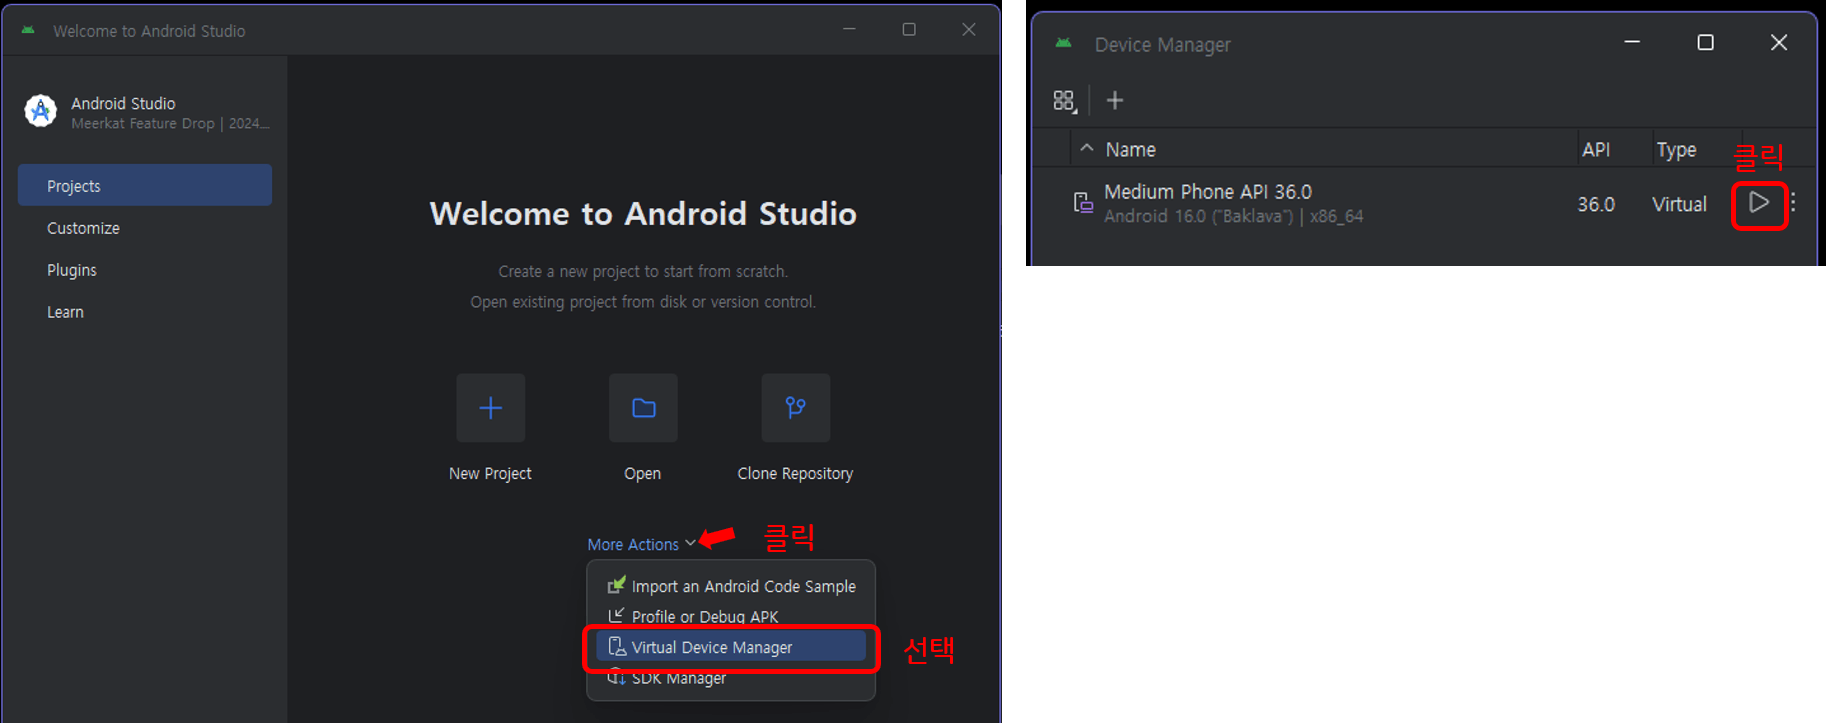Open the Plugins section
Viewport: 1826px width, 723px height.
pyautogui.click(x=145, y=270)
